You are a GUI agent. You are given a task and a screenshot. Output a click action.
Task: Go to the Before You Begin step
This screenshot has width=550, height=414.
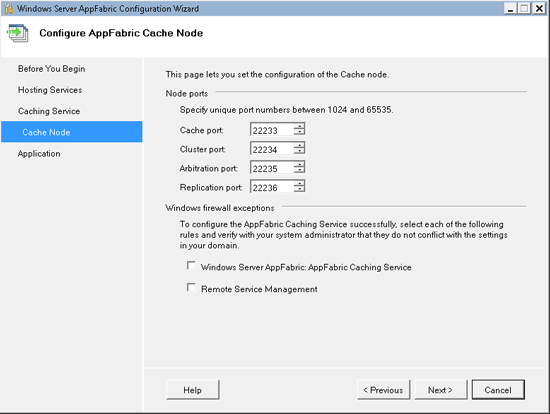(x=52, y=69)
